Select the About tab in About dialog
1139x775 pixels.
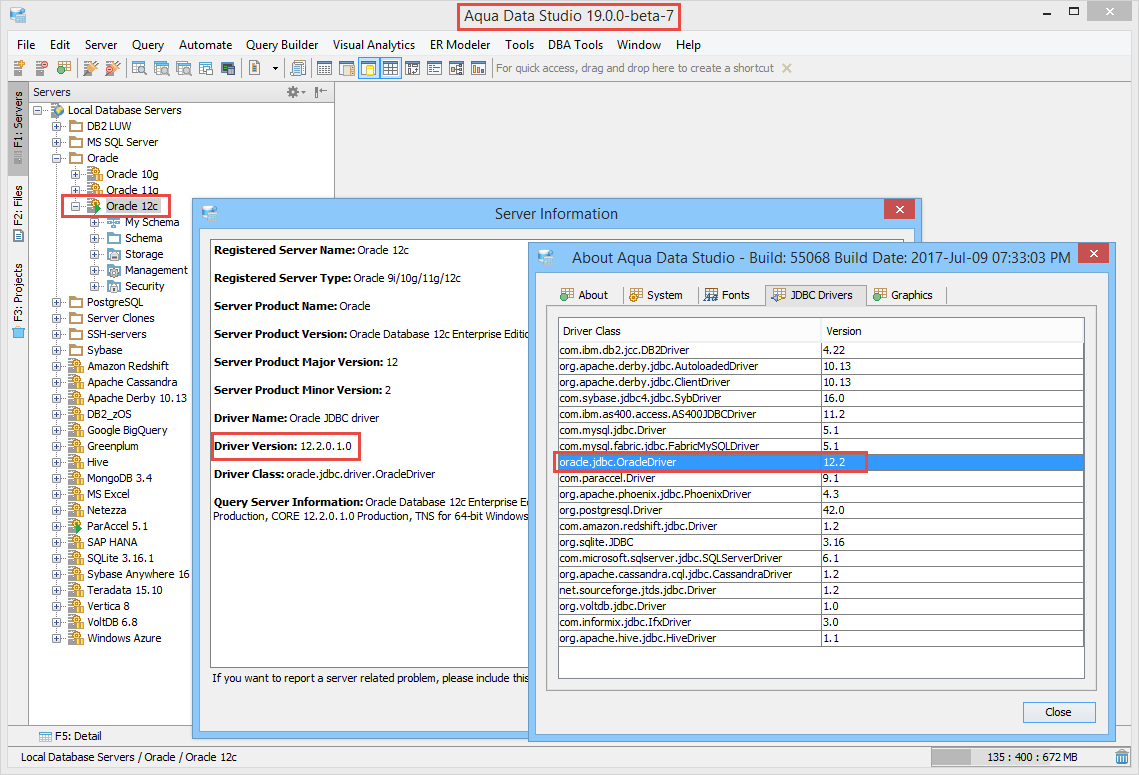[x=584, y=295]
